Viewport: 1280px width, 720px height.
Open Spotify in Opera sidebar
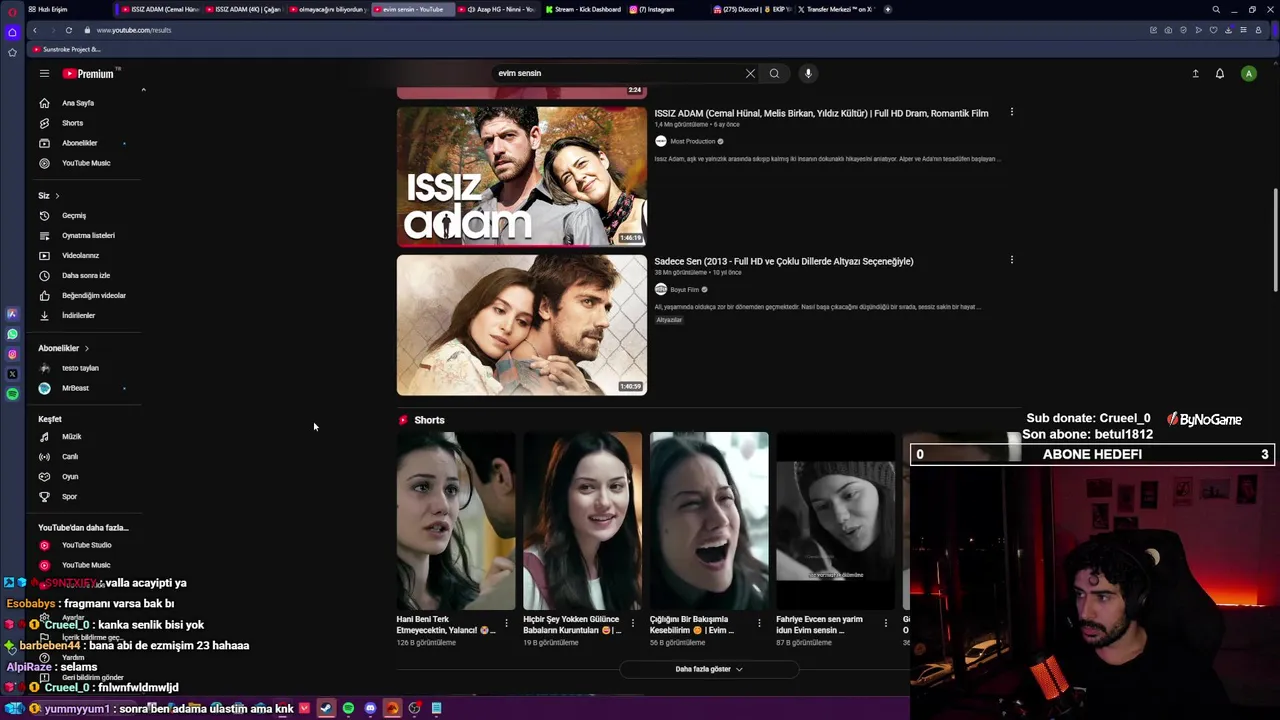coord(12,394)
